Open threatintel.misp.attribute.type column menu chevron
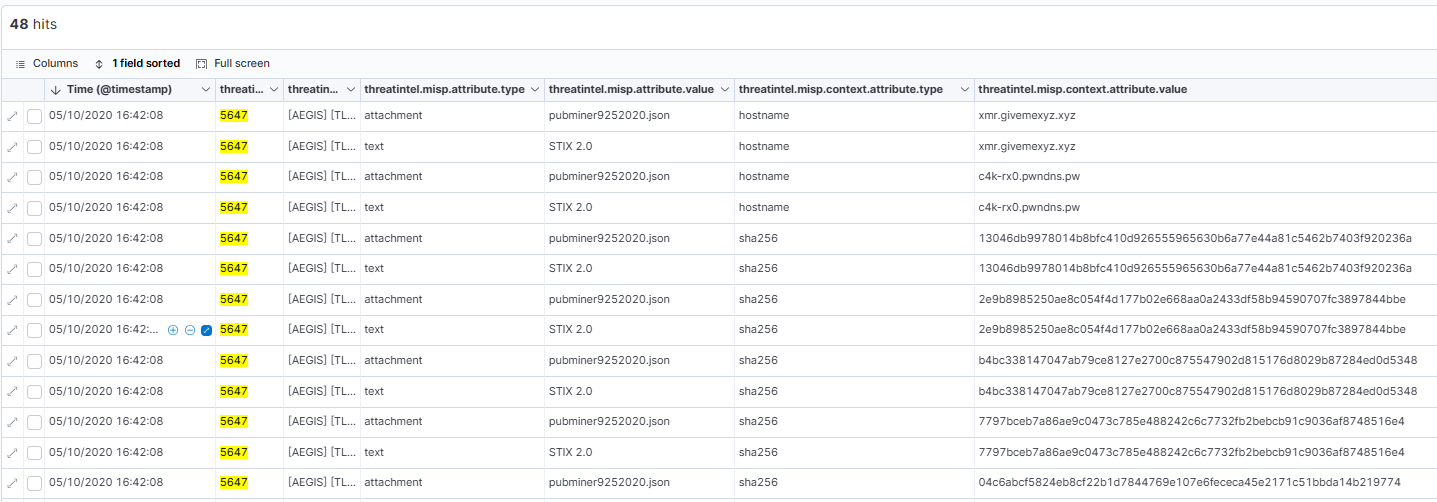 point(535,90)
